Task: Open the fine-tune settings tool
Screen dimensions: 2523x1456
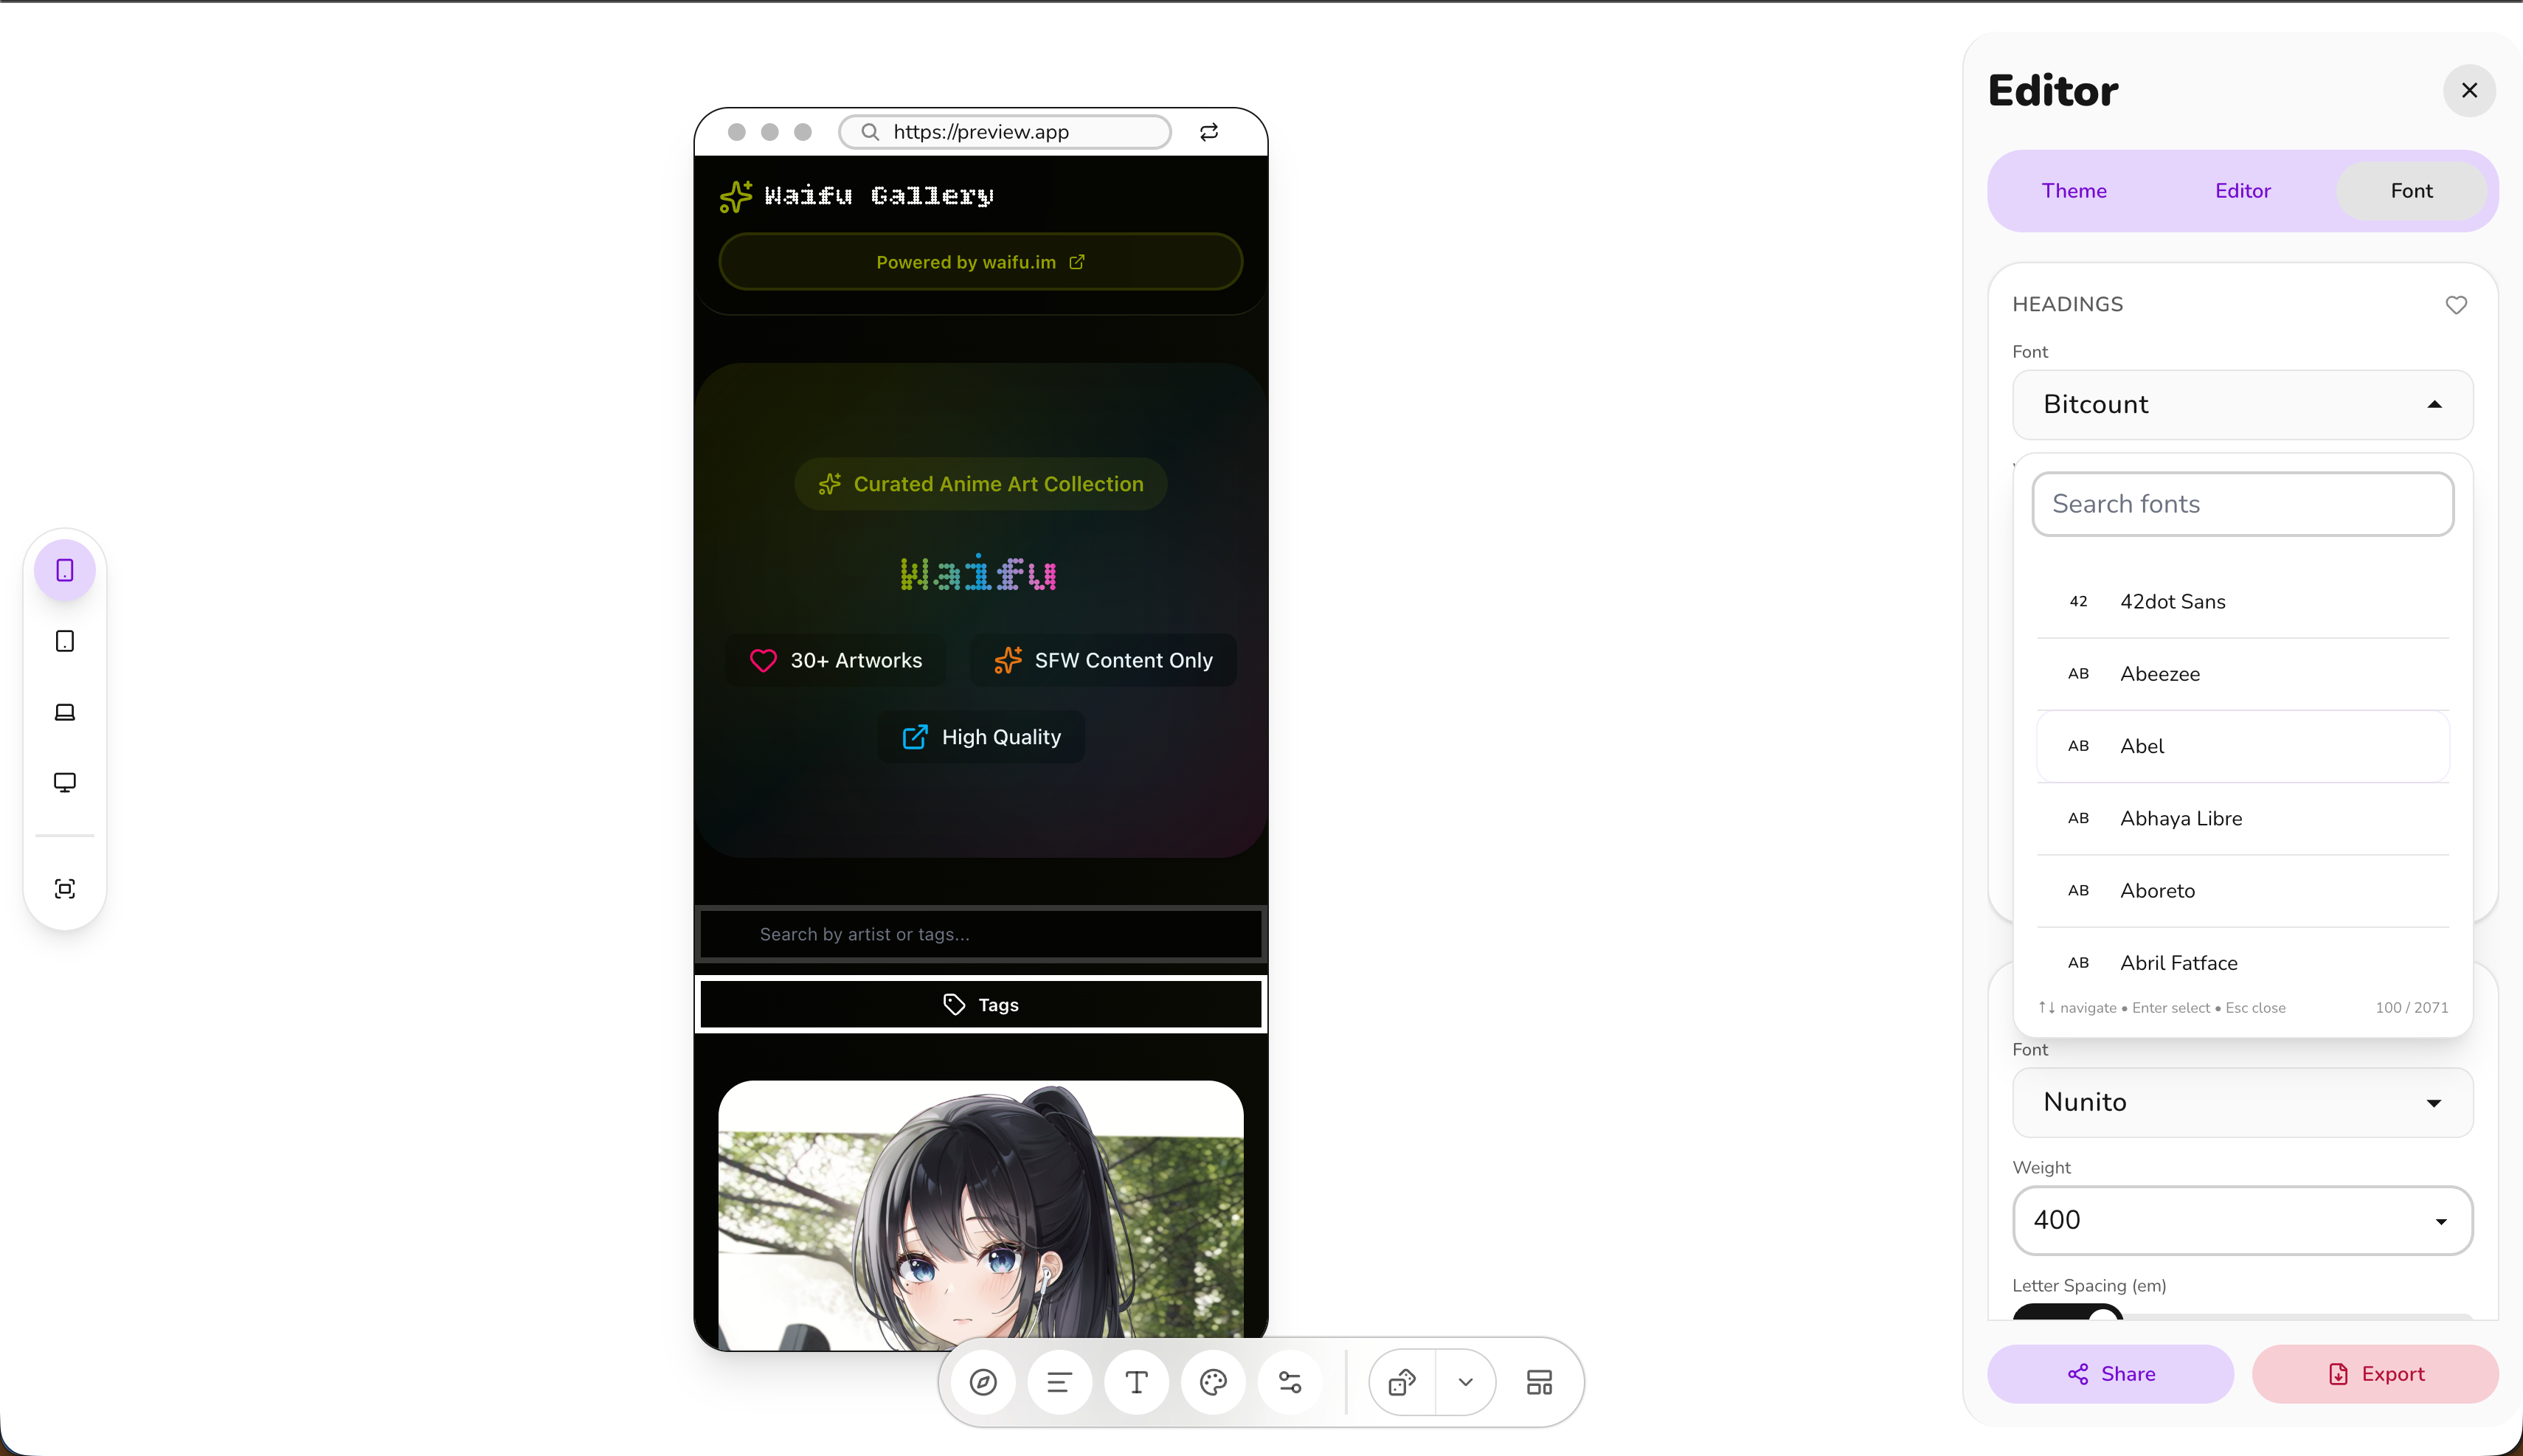Action: pyautogui.click(x=1289, y=1382)
